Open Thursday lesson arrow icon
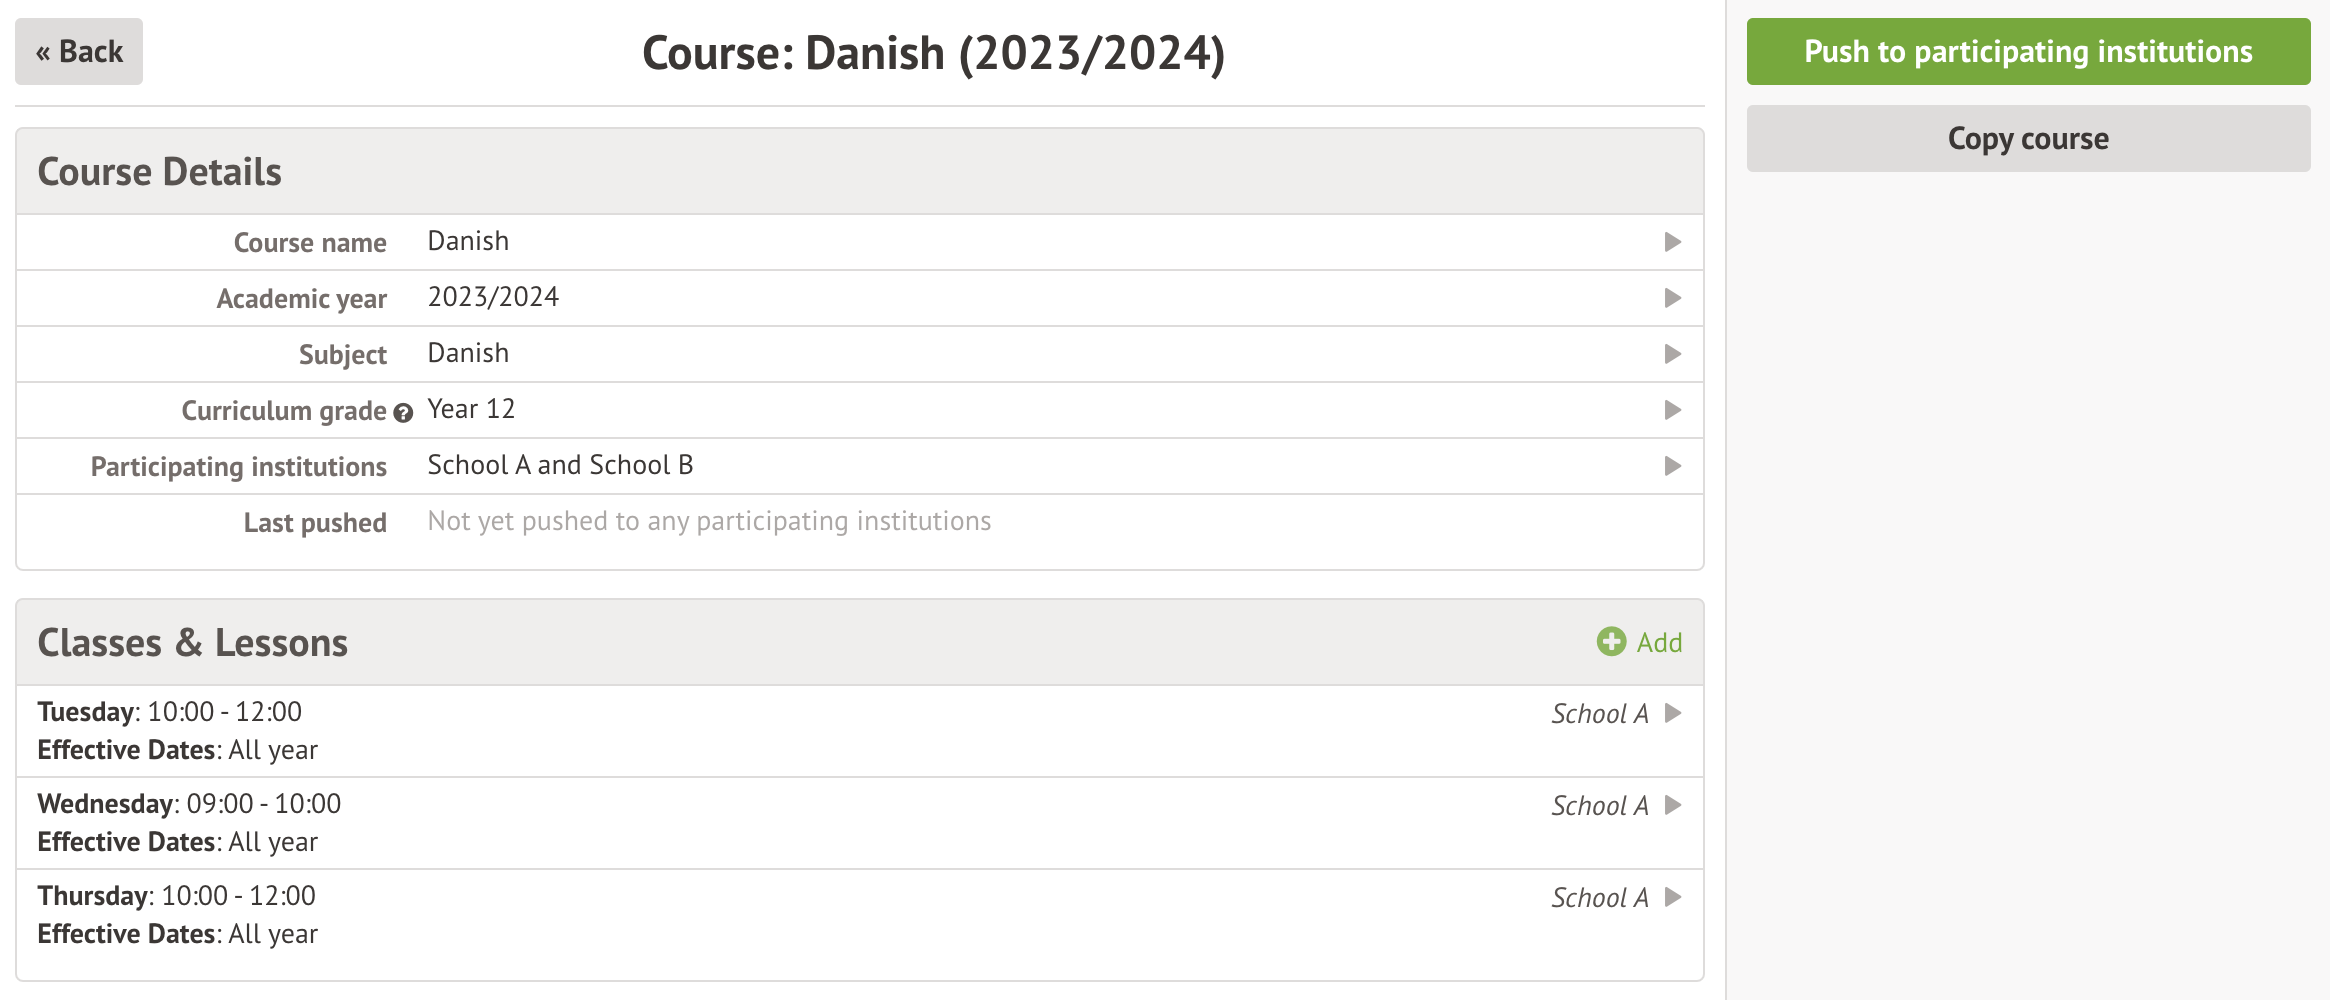This screenshot has width=2330, height=1000. [x=1673, y=897]
